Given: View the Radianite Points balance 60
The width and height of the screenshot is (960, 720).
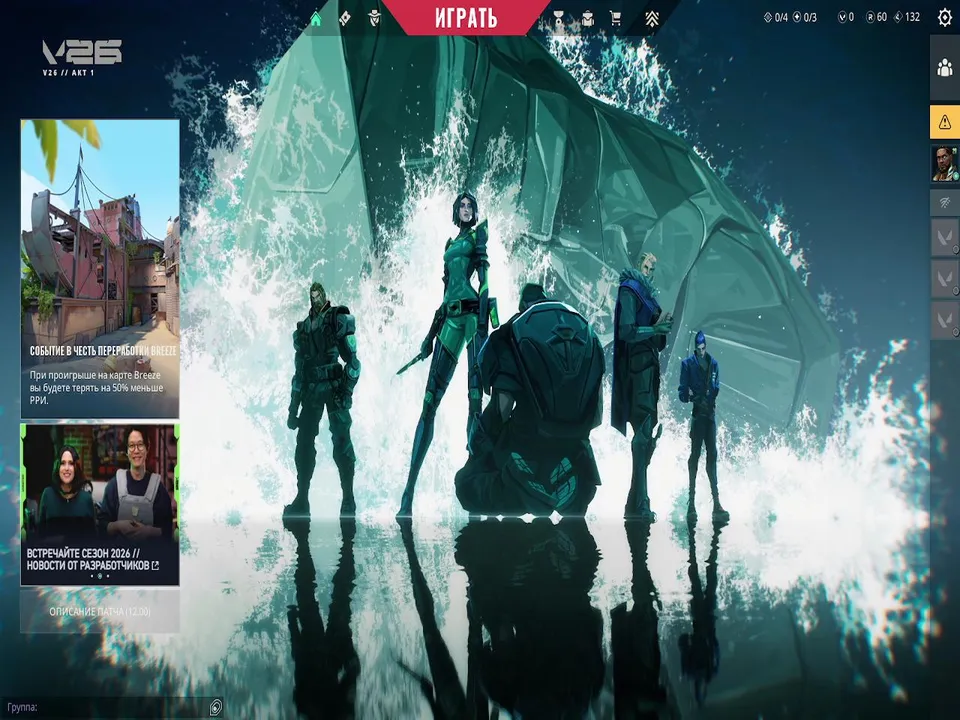Looking at the screenshot, I should (876, 17).
